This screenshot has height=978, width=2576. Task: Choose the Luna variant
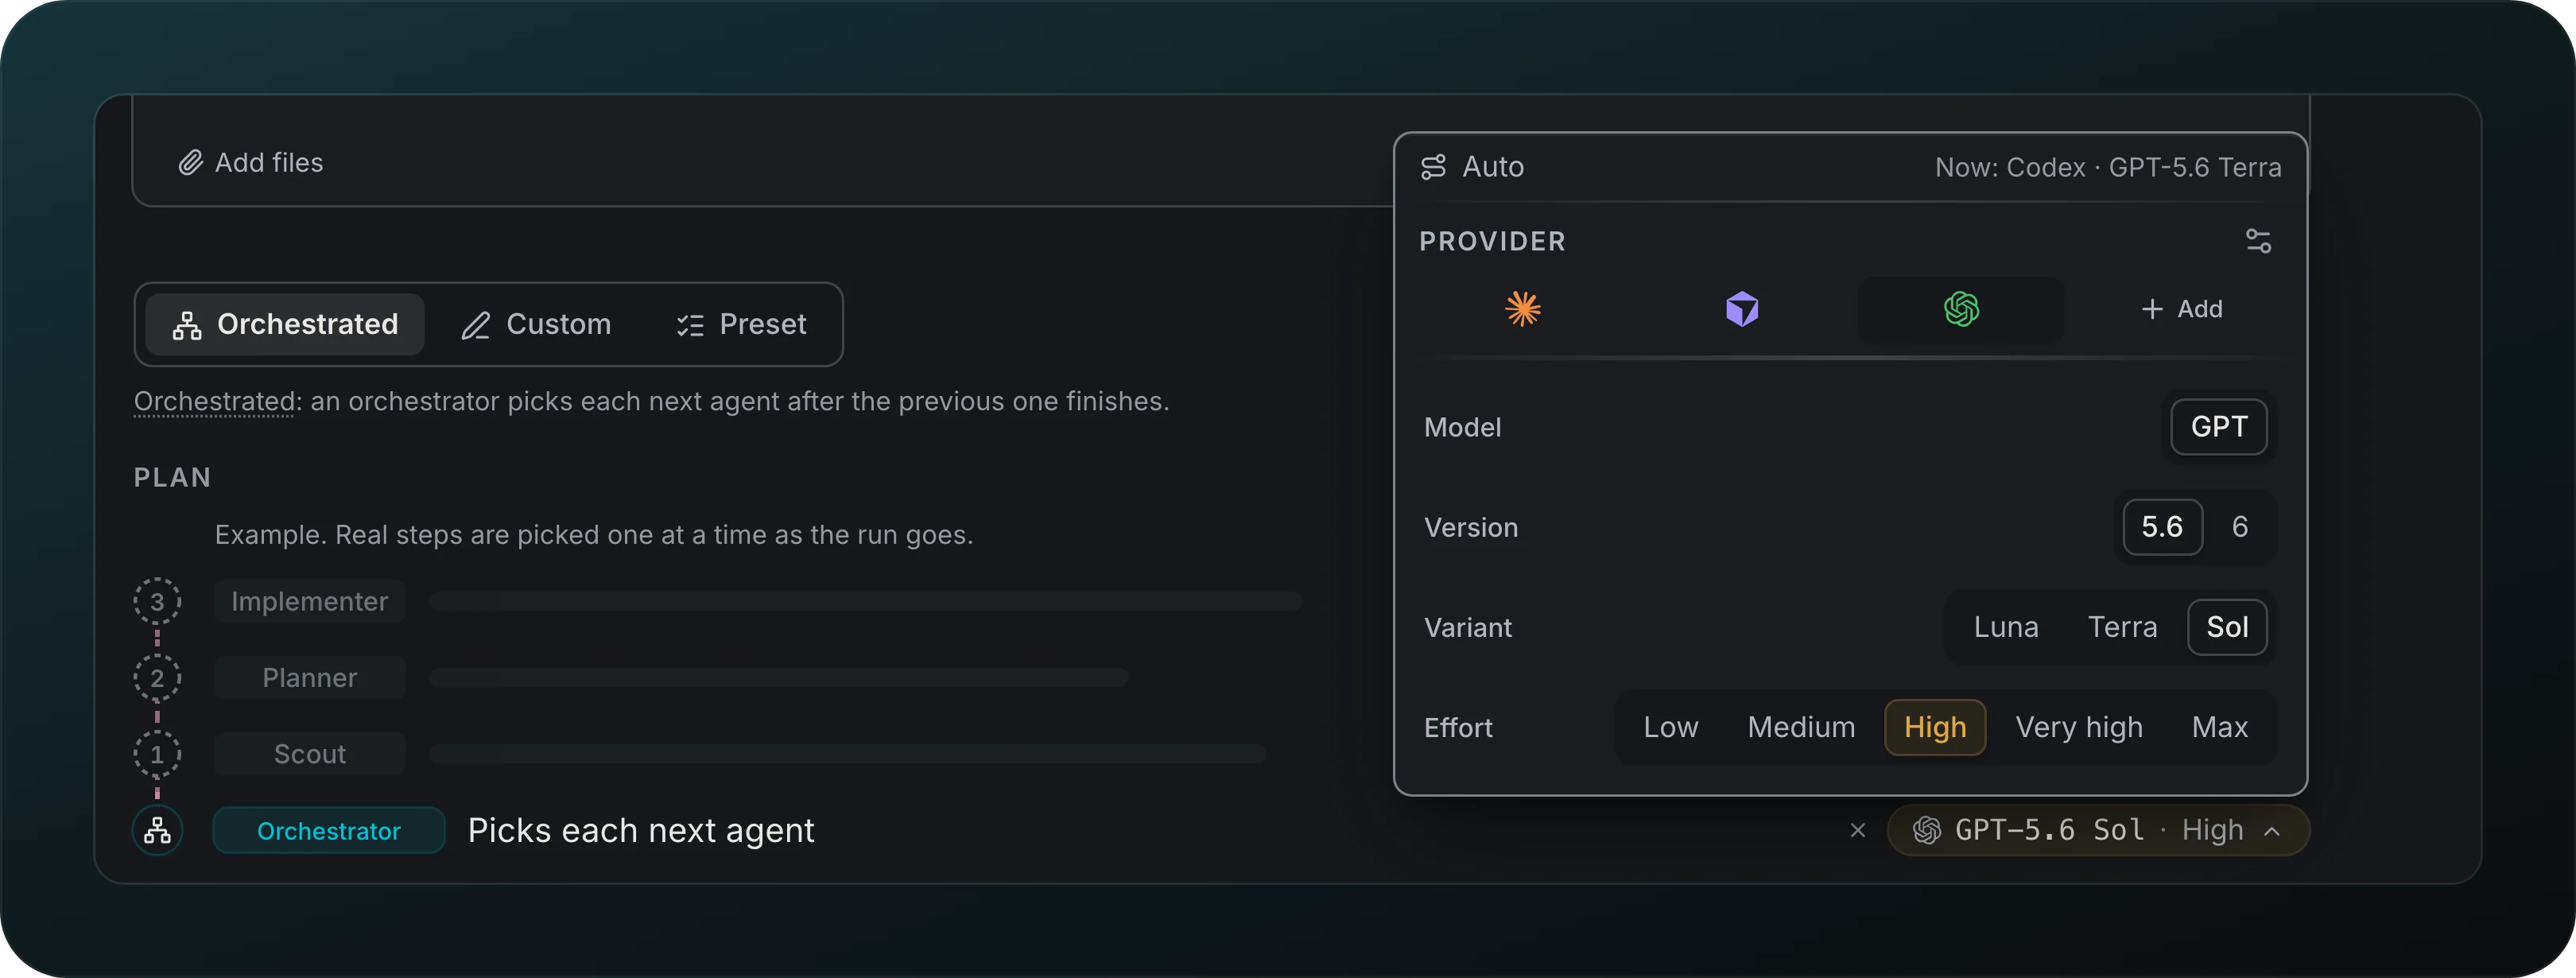click(x=2005, y=627)
